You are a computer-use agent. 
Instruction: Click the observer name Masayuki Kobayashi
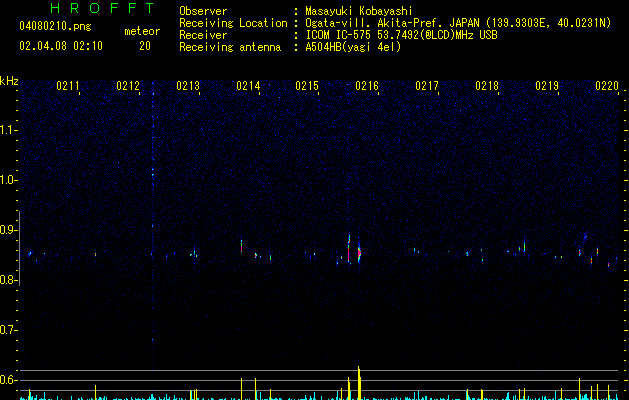[358, 11]
